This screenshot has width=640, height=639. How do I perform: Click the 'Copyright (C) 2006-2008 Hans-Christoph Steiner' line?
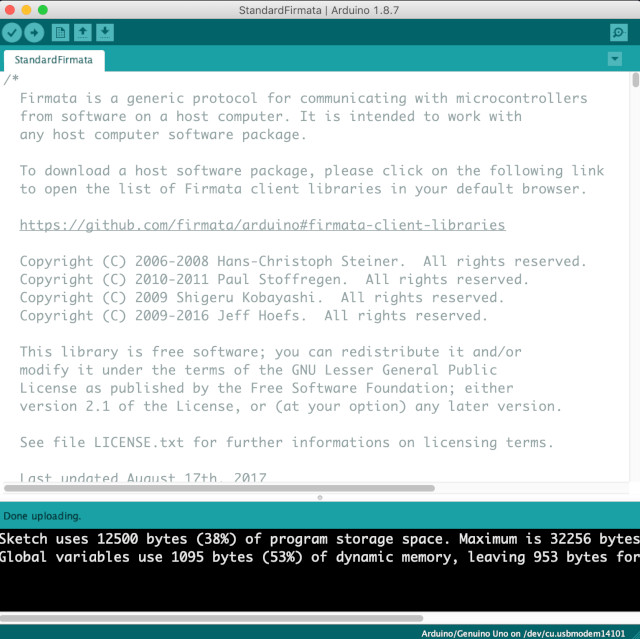point(303,261)
